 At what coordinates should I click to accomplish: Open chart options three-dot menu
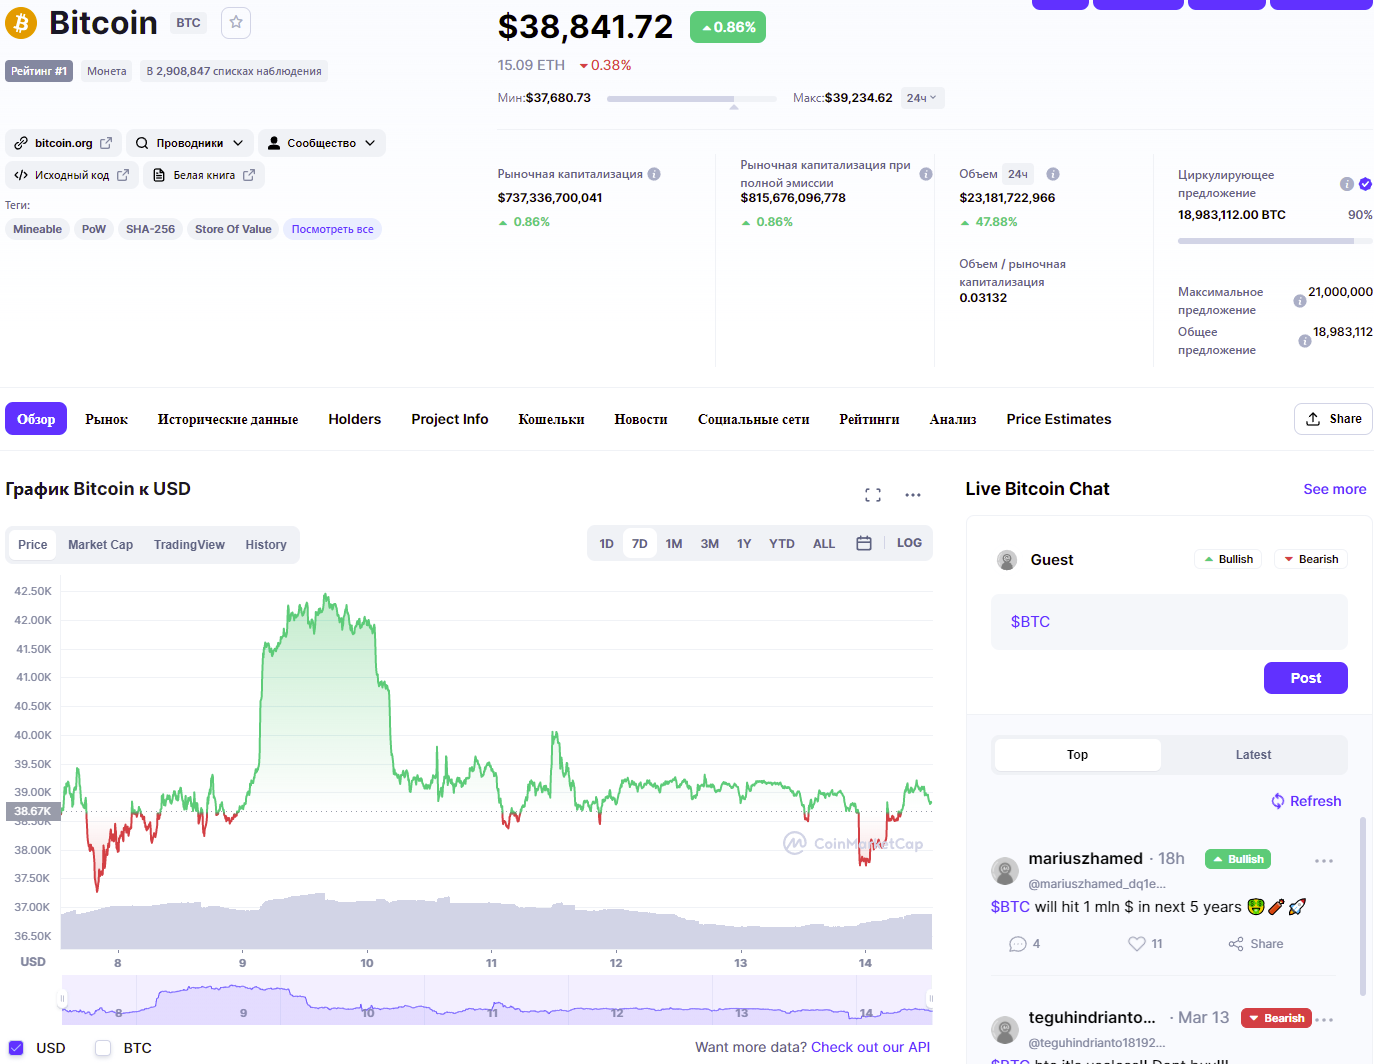tap(912, 495)
